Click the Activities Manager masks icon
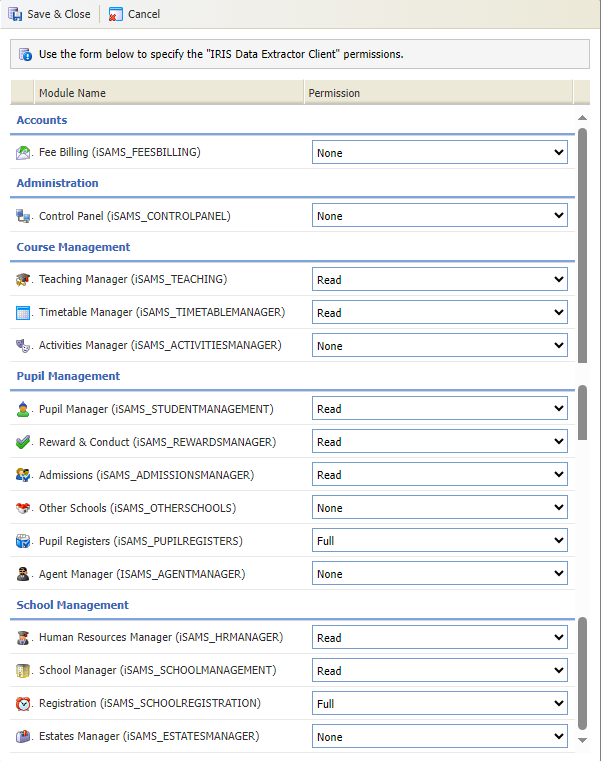The height and width of the screenshot is (761, 601). pos(23,346)
